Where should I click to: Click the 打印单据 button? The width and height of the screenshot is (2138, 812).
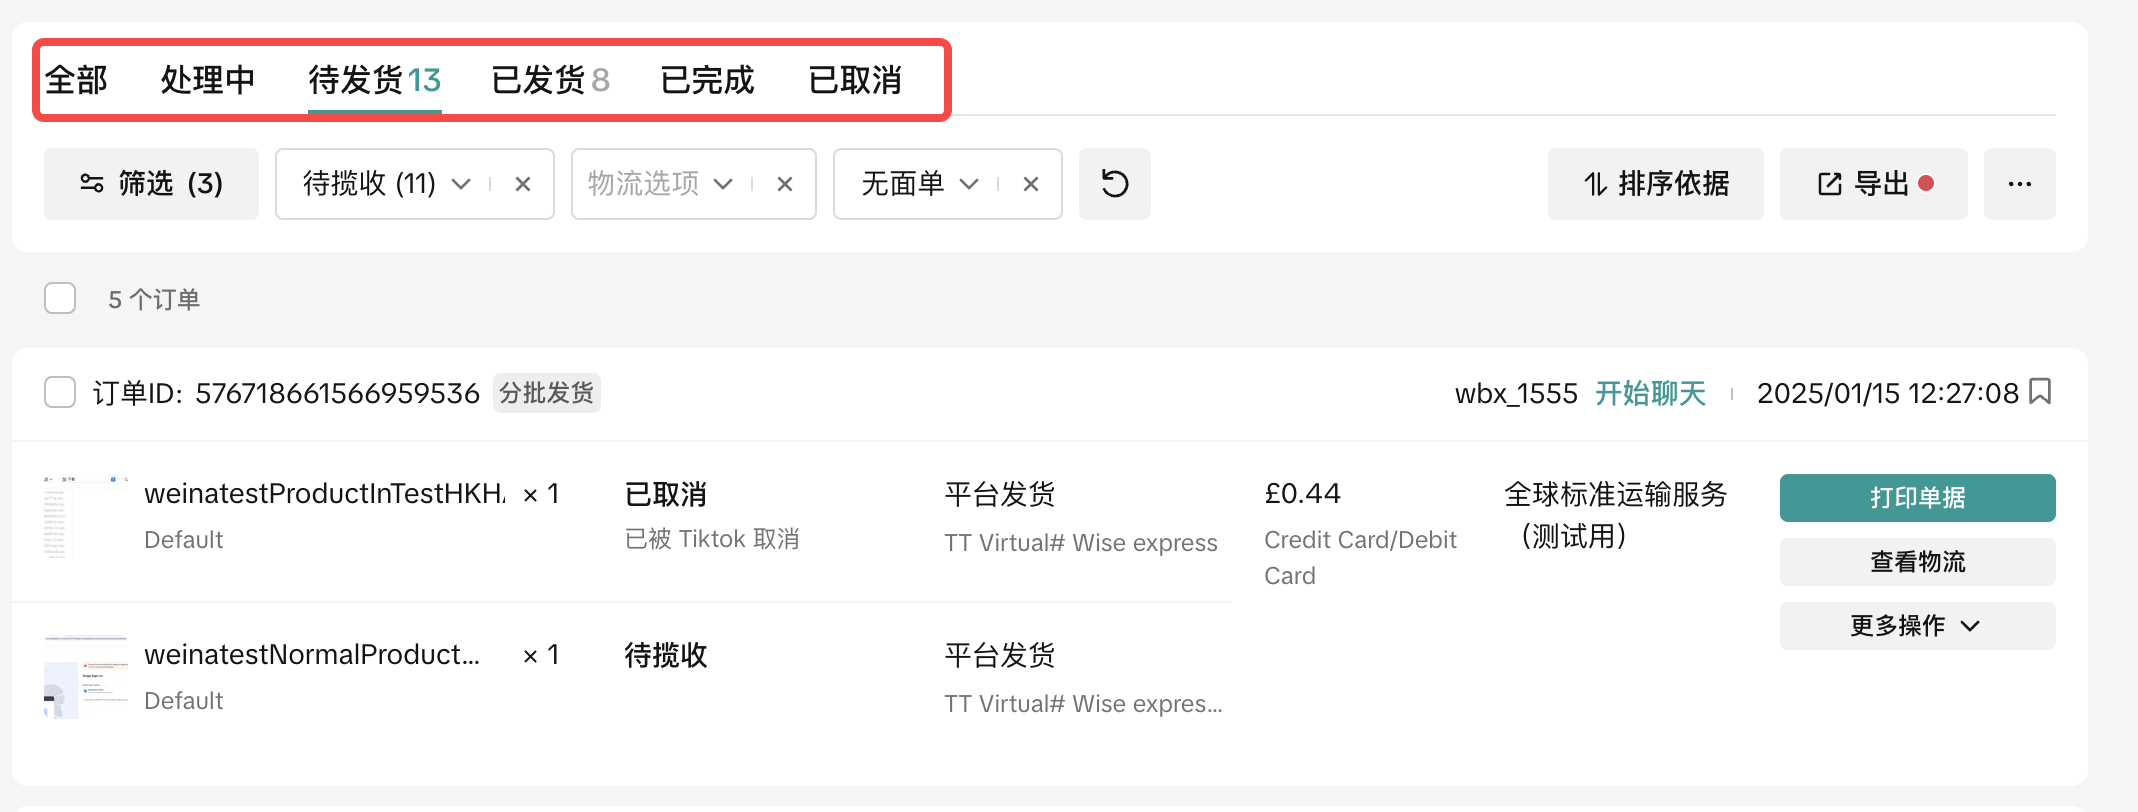(x=1916, y=498)
